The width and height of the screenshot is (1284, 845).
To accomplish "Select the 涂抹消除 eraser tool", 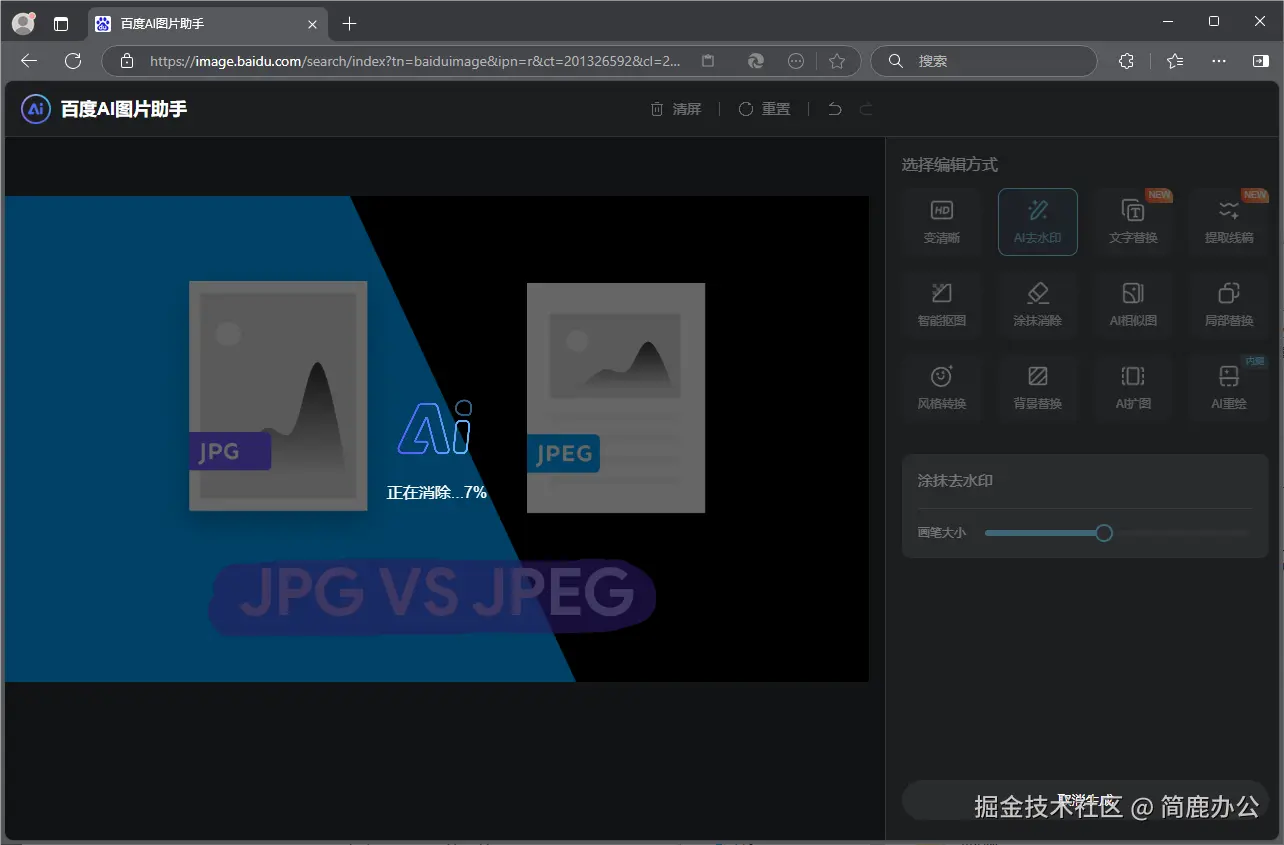I will (1037, 305).
